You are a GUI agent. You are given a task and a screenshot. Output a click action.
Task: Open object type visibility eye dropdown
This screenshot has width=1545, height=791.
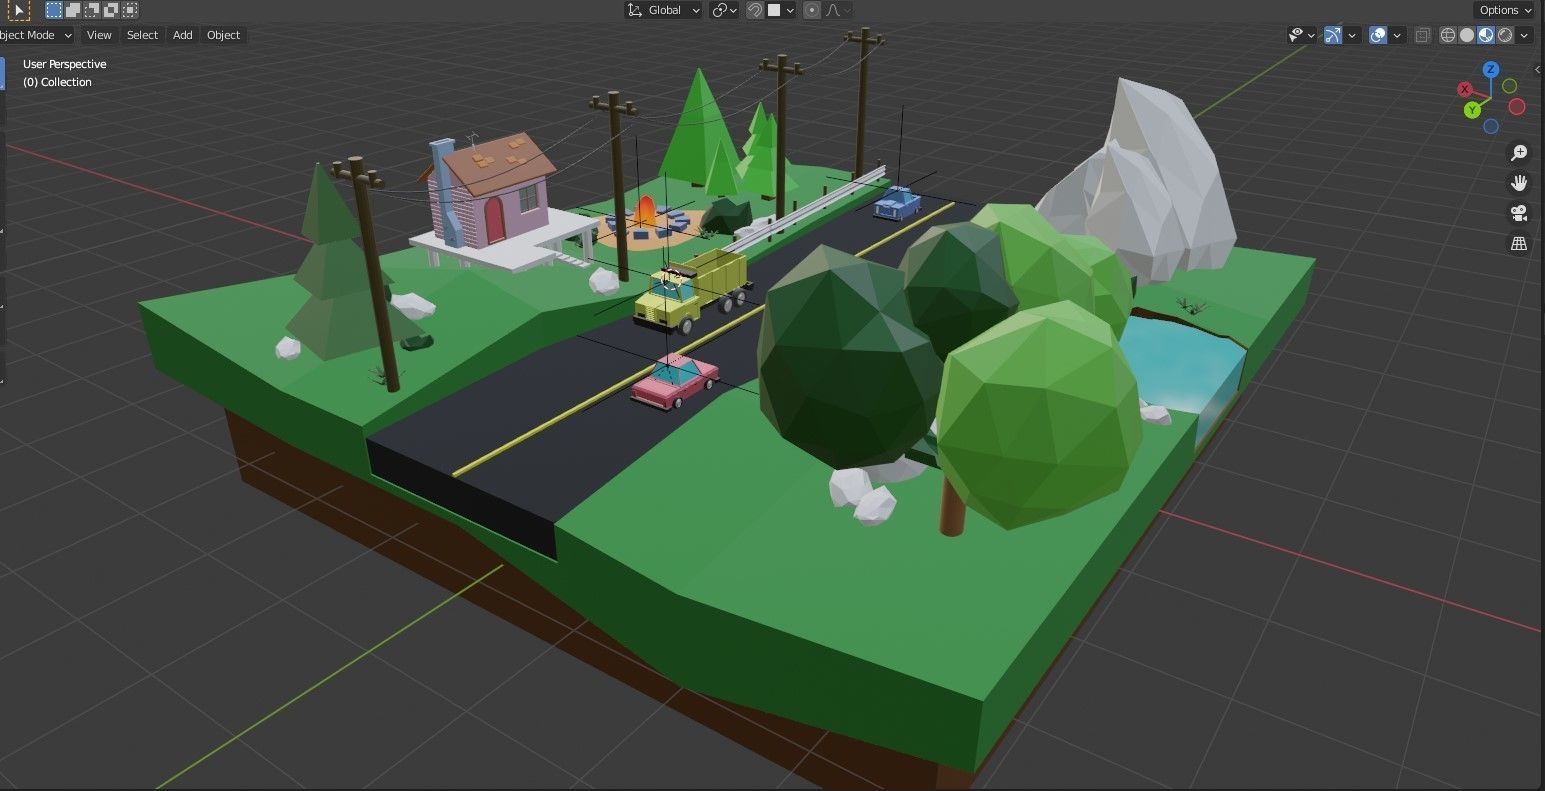tap(1302, 35)
